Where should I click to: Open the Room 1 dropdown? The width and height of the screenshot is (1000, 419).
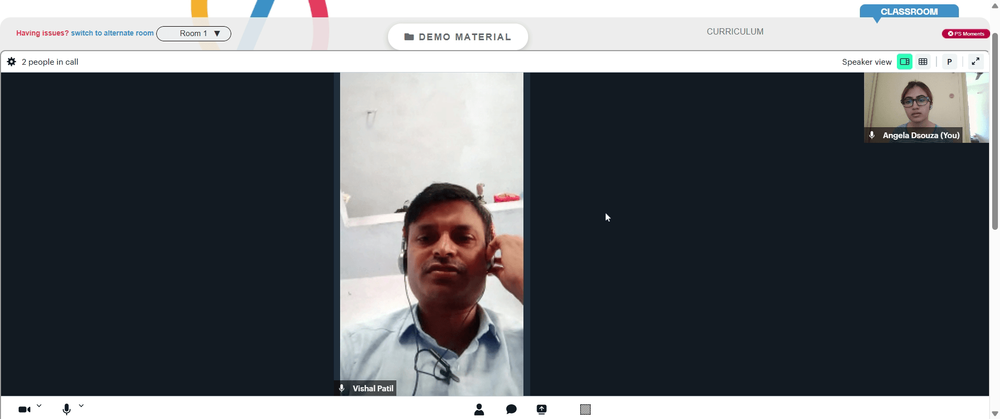pyautogui.click(x=194, y=33)
